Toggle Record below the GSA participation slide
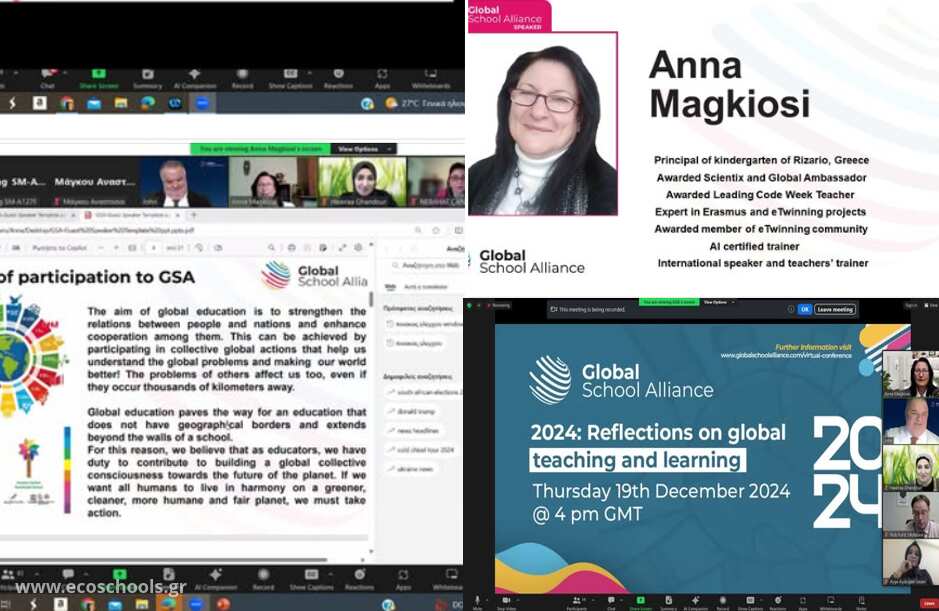This screenshot has width=939, height=611. [x=263, y=579]
